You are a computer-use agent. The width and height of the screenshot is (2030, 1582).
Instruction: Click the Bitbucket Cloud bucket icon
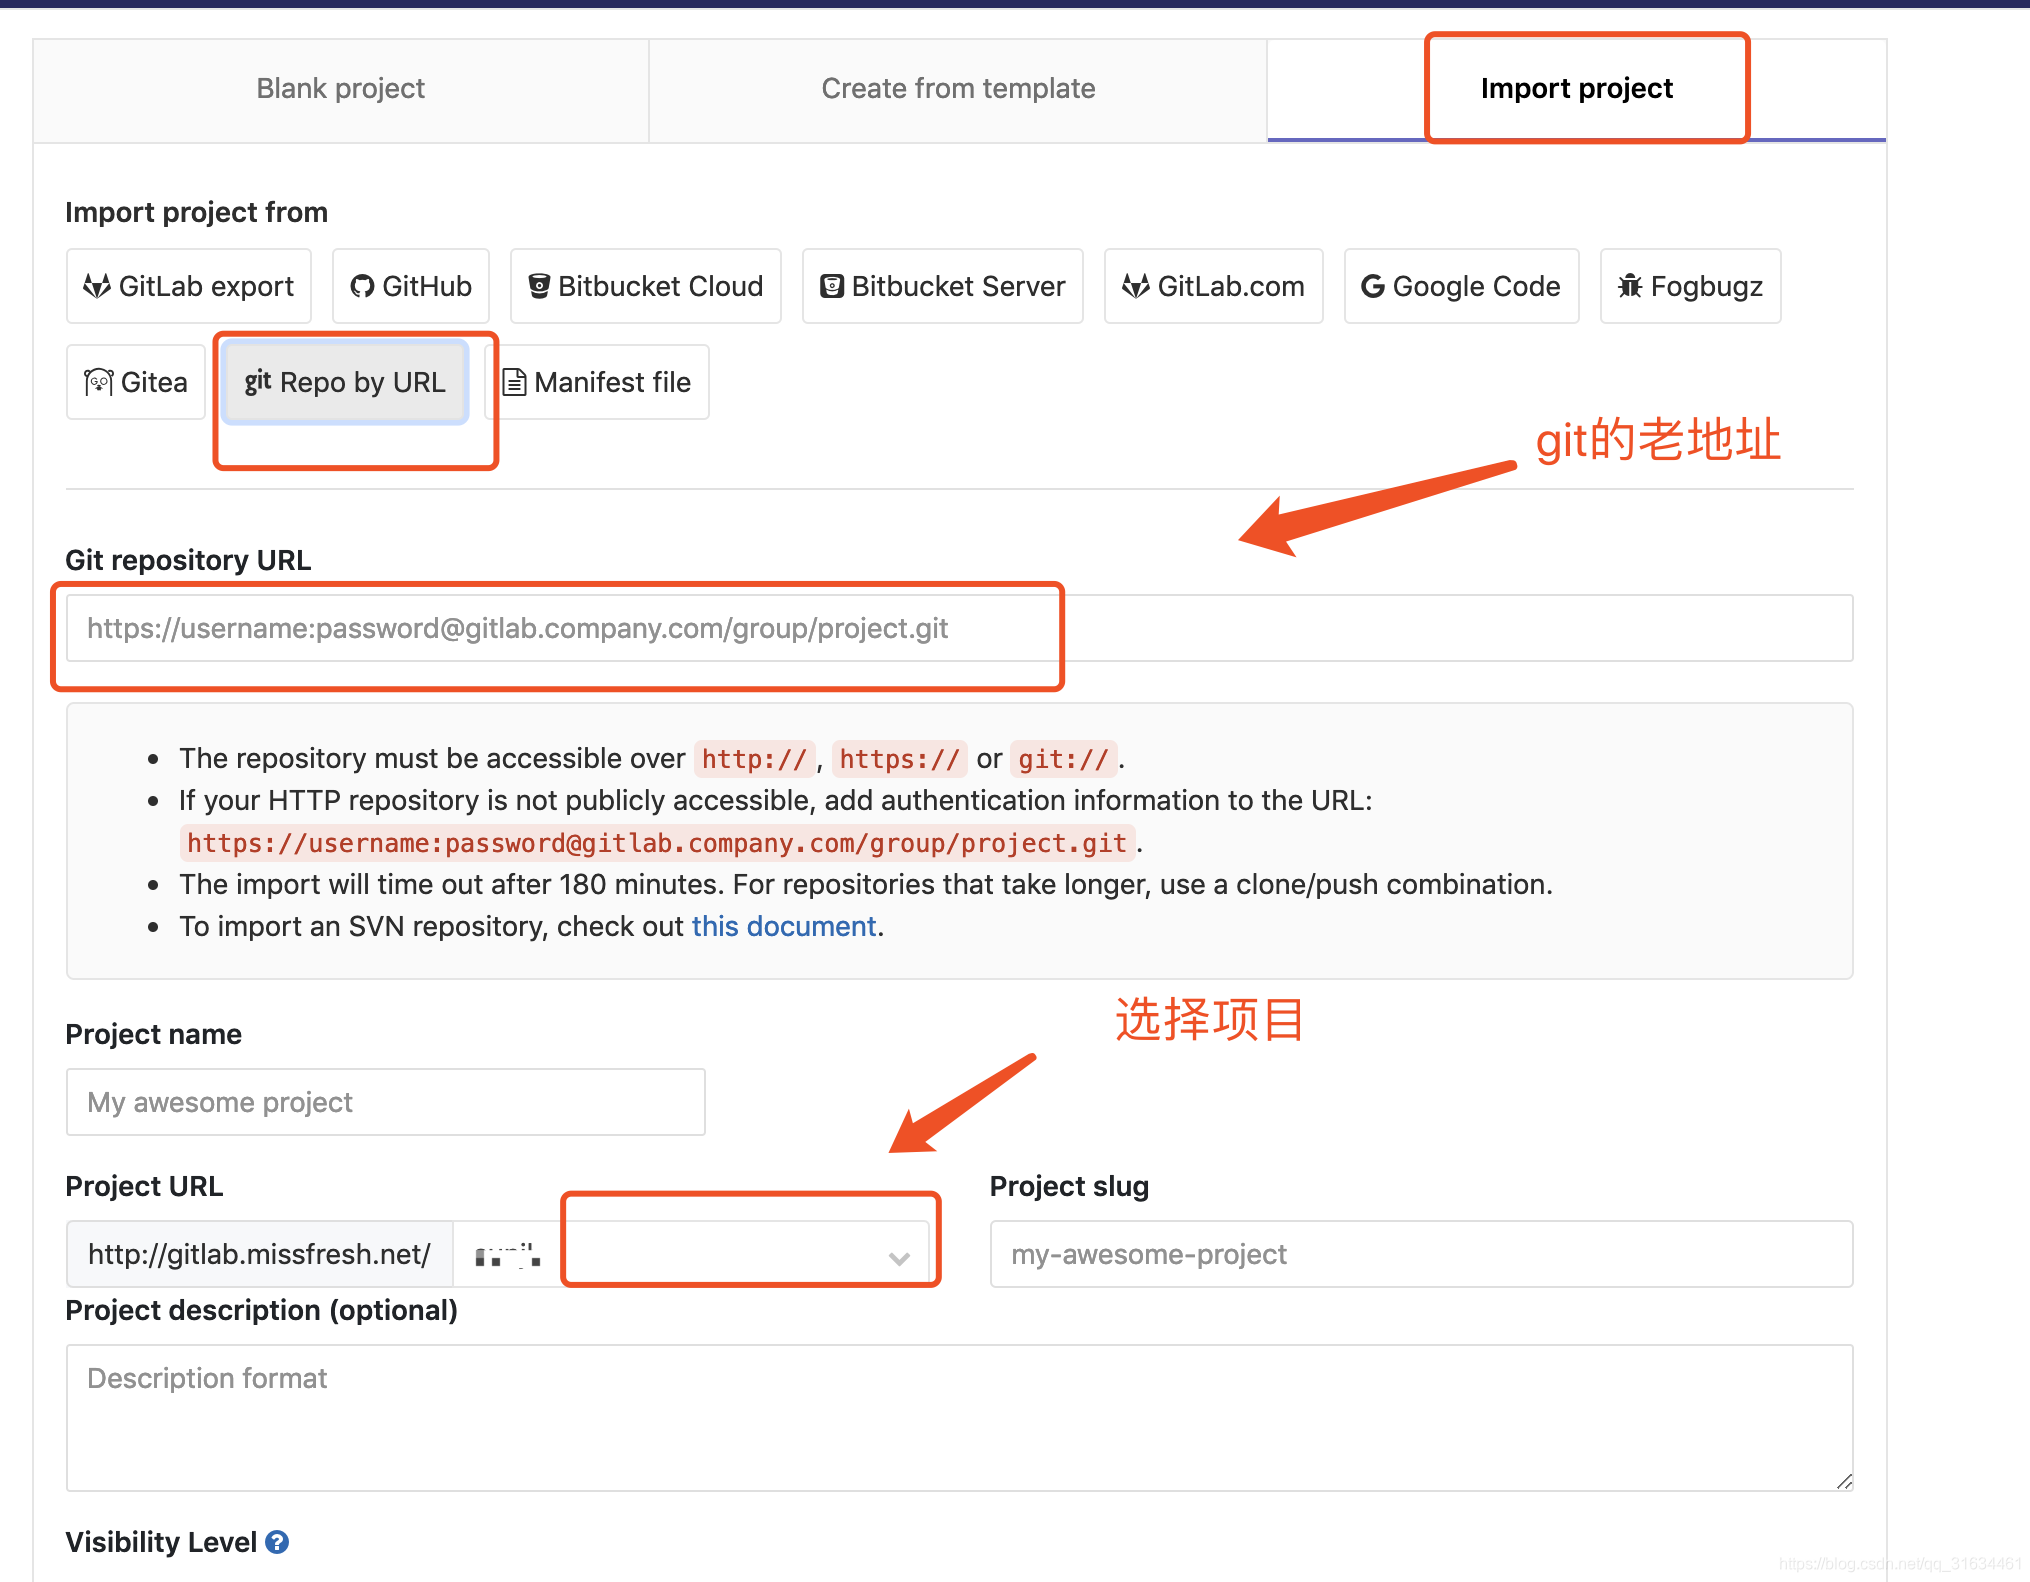pos(539,286)
